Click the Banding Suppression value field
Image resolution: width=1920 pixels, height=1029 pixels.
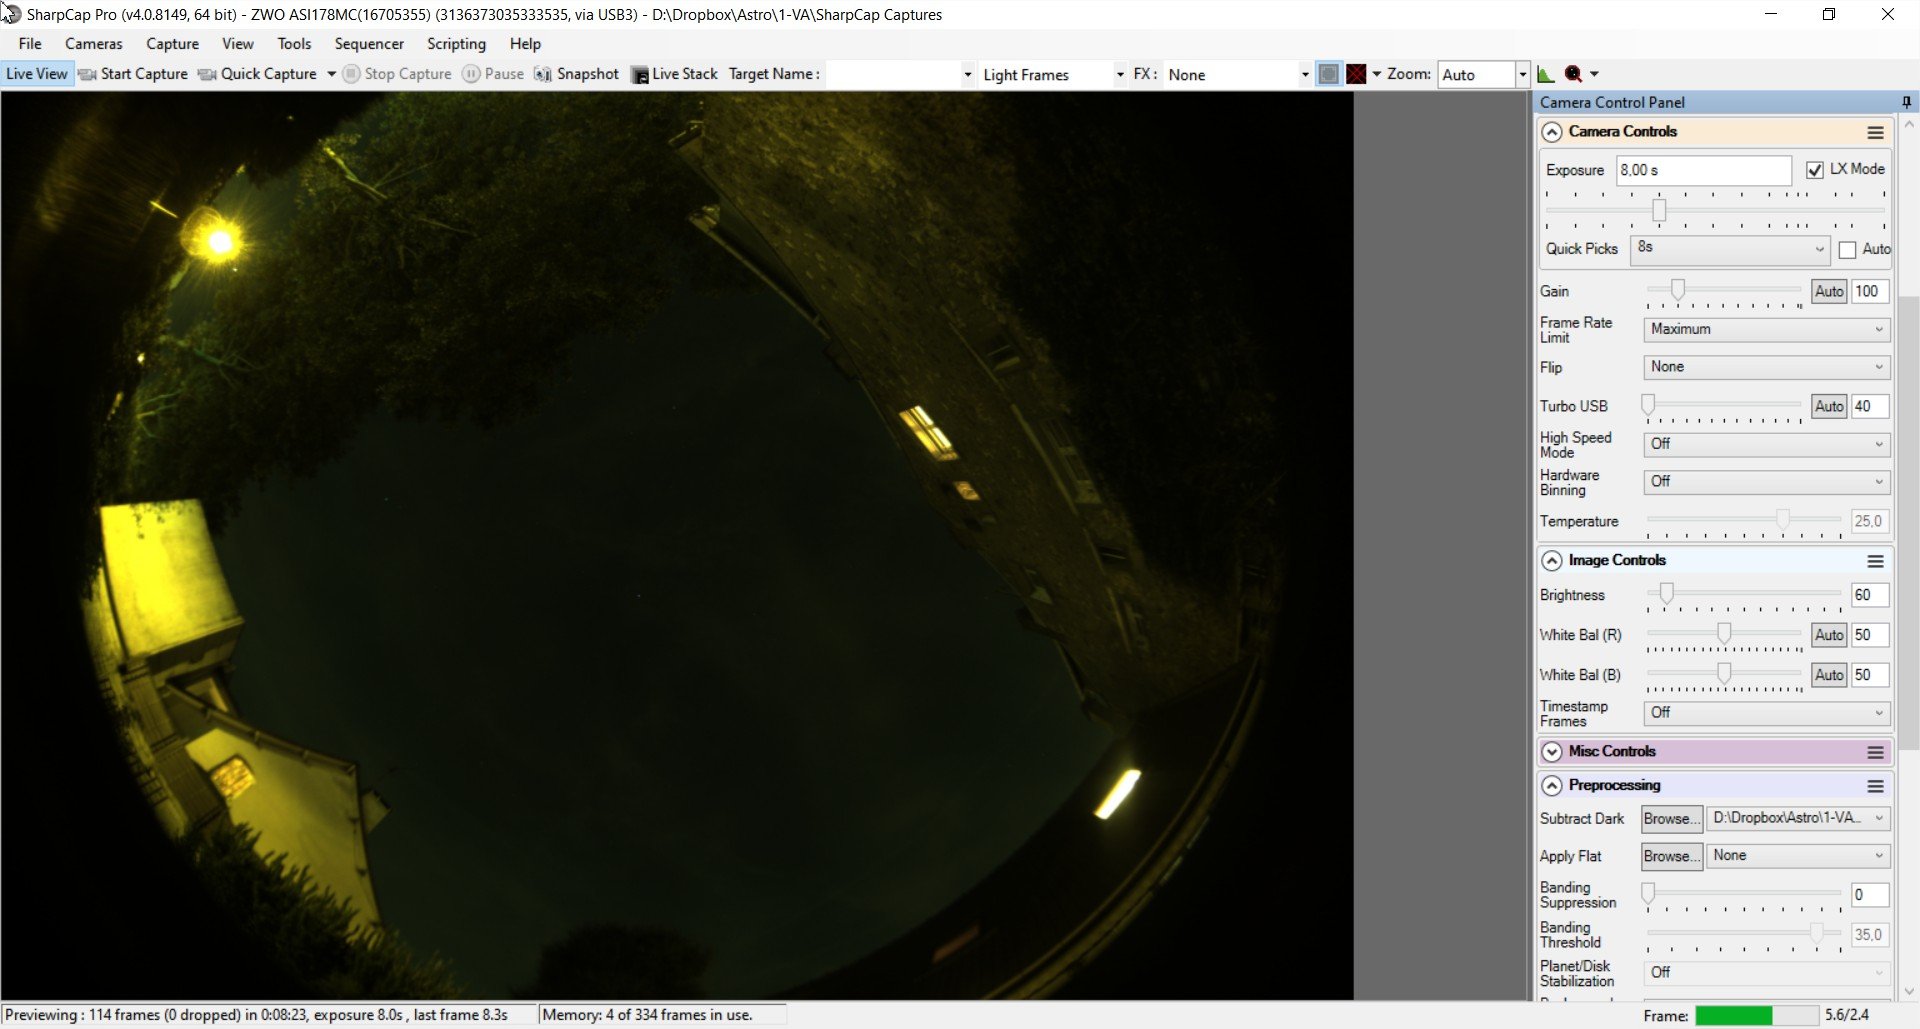click(x=1869, y=895)
